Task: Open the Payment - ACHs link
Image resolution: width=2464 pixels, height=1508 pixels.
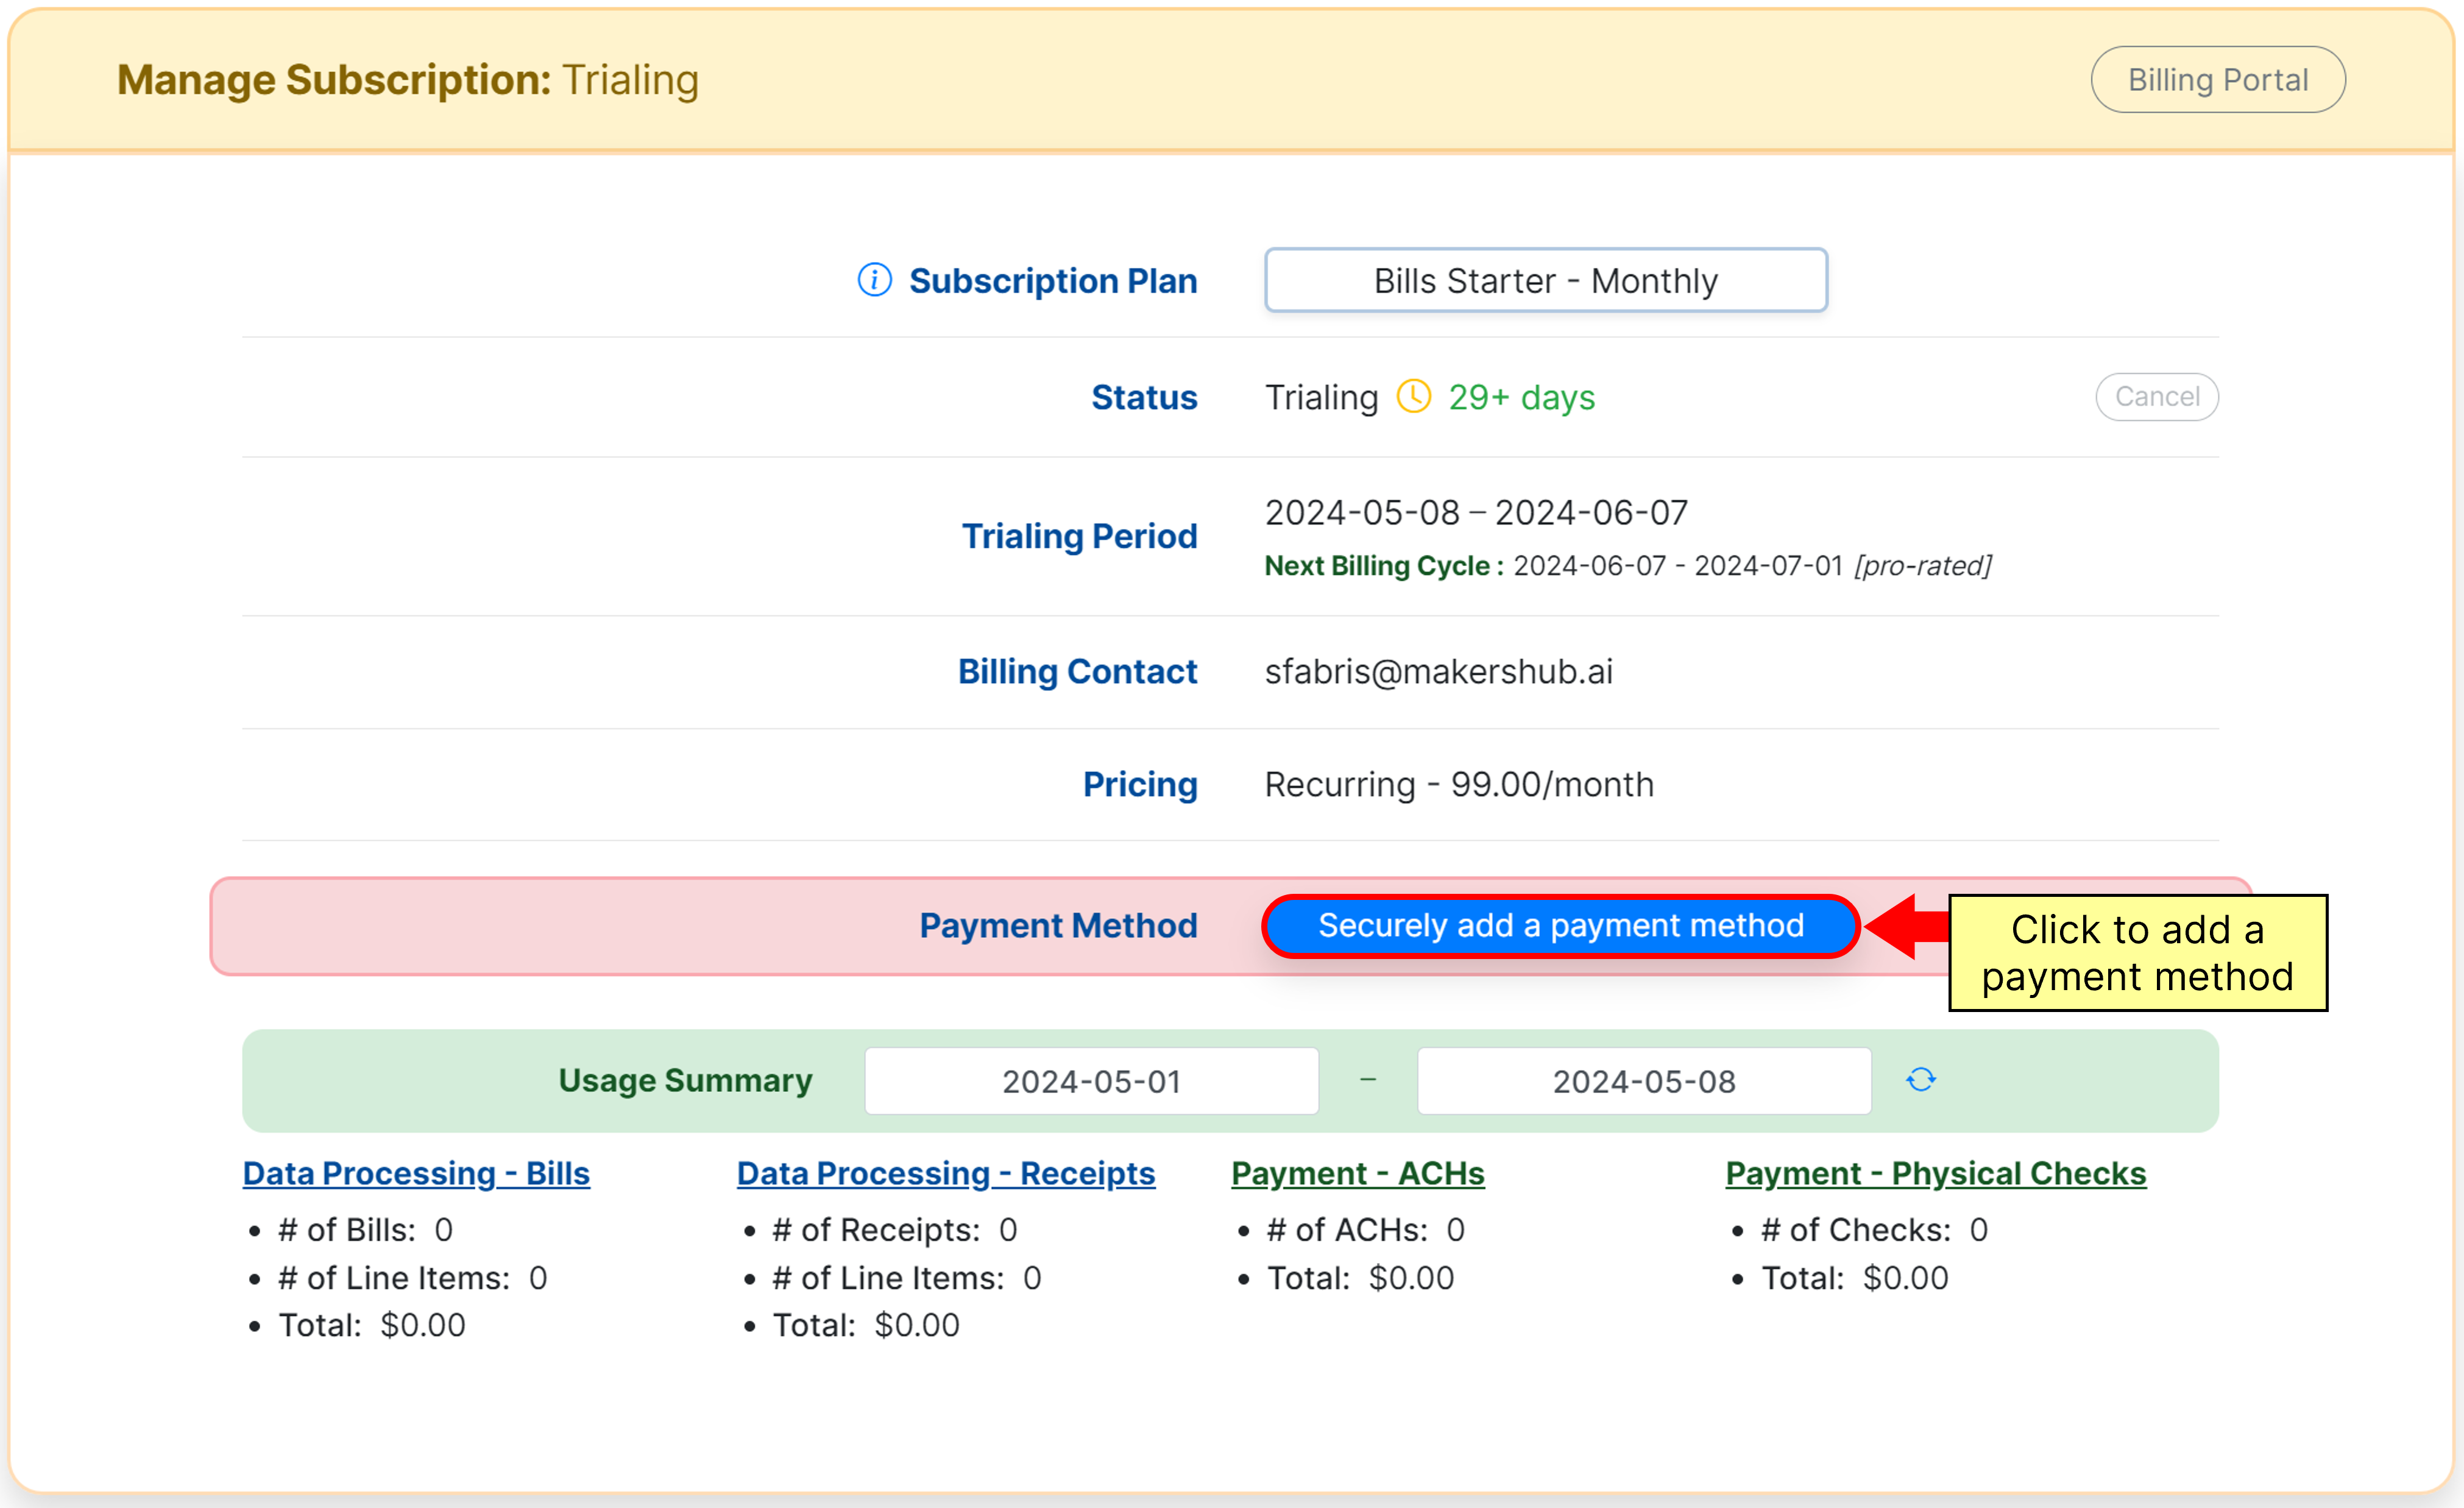Action: 1357,1173
